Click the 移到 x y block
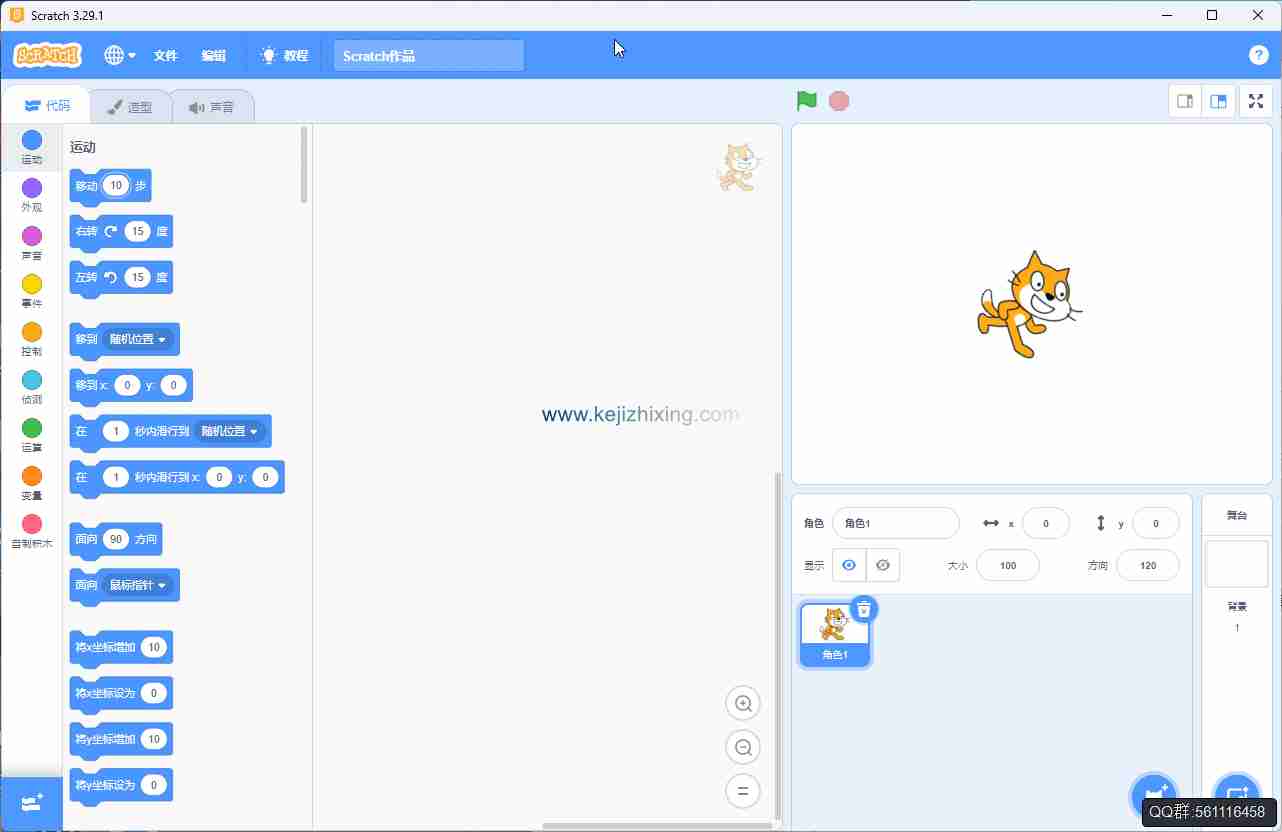Screen dimensions: 1282x832 (131, 386)
